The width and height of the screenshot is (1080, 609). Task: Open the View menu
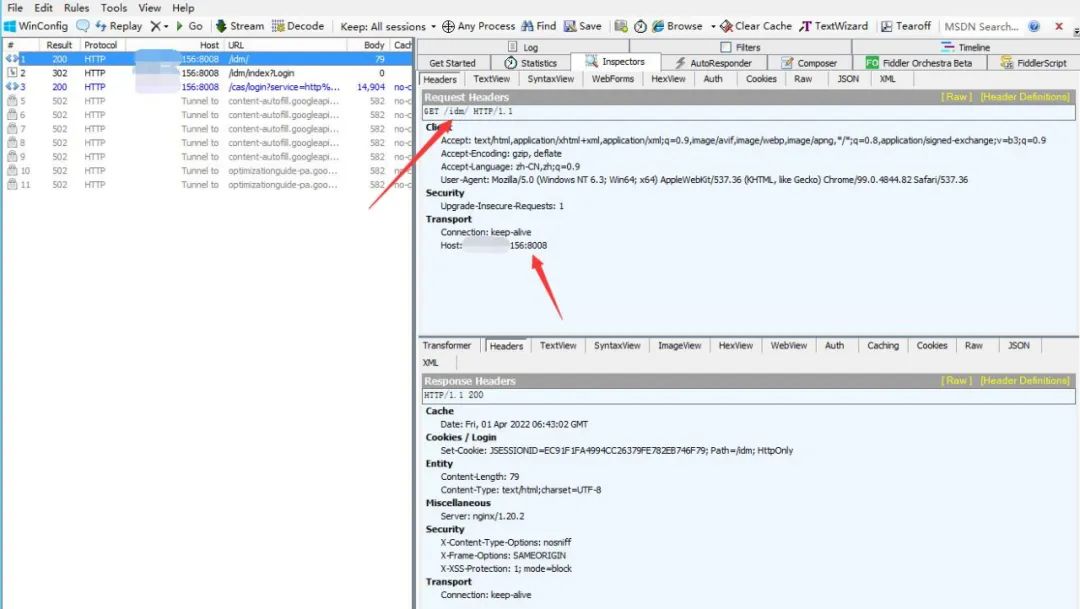point(149,8)
